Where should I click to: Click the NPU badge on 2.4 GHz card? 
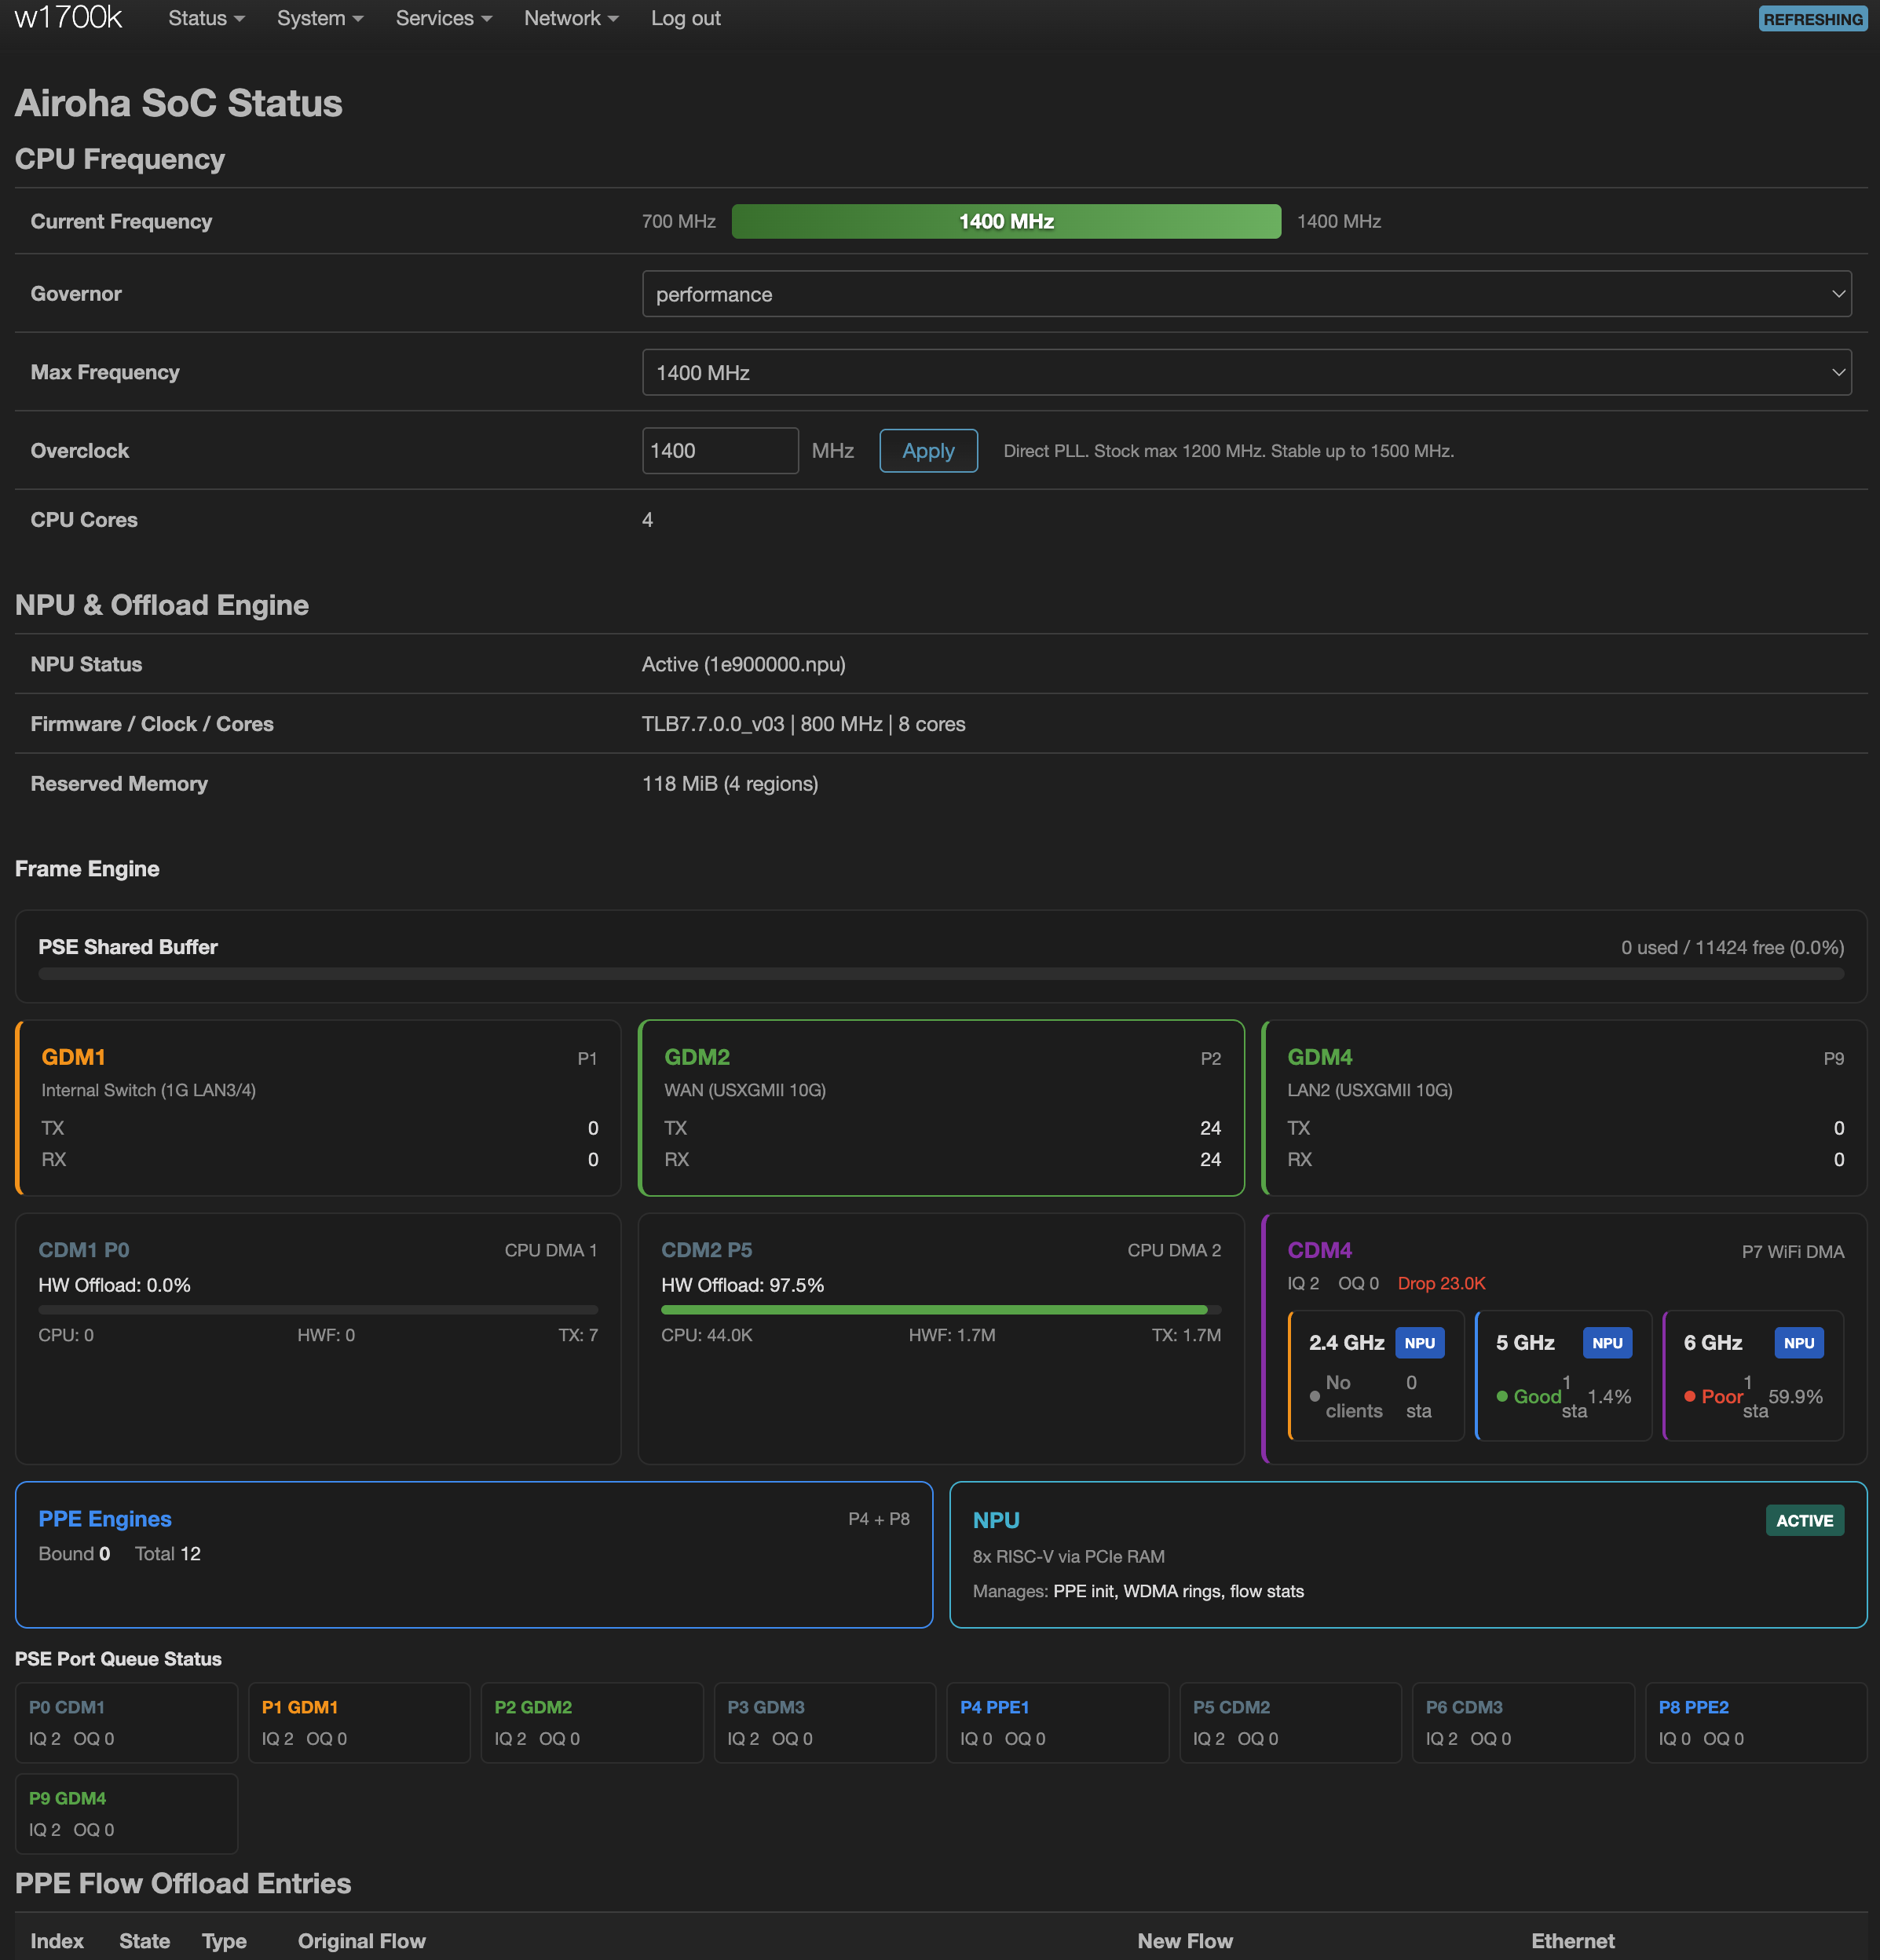point(1419,1343)
